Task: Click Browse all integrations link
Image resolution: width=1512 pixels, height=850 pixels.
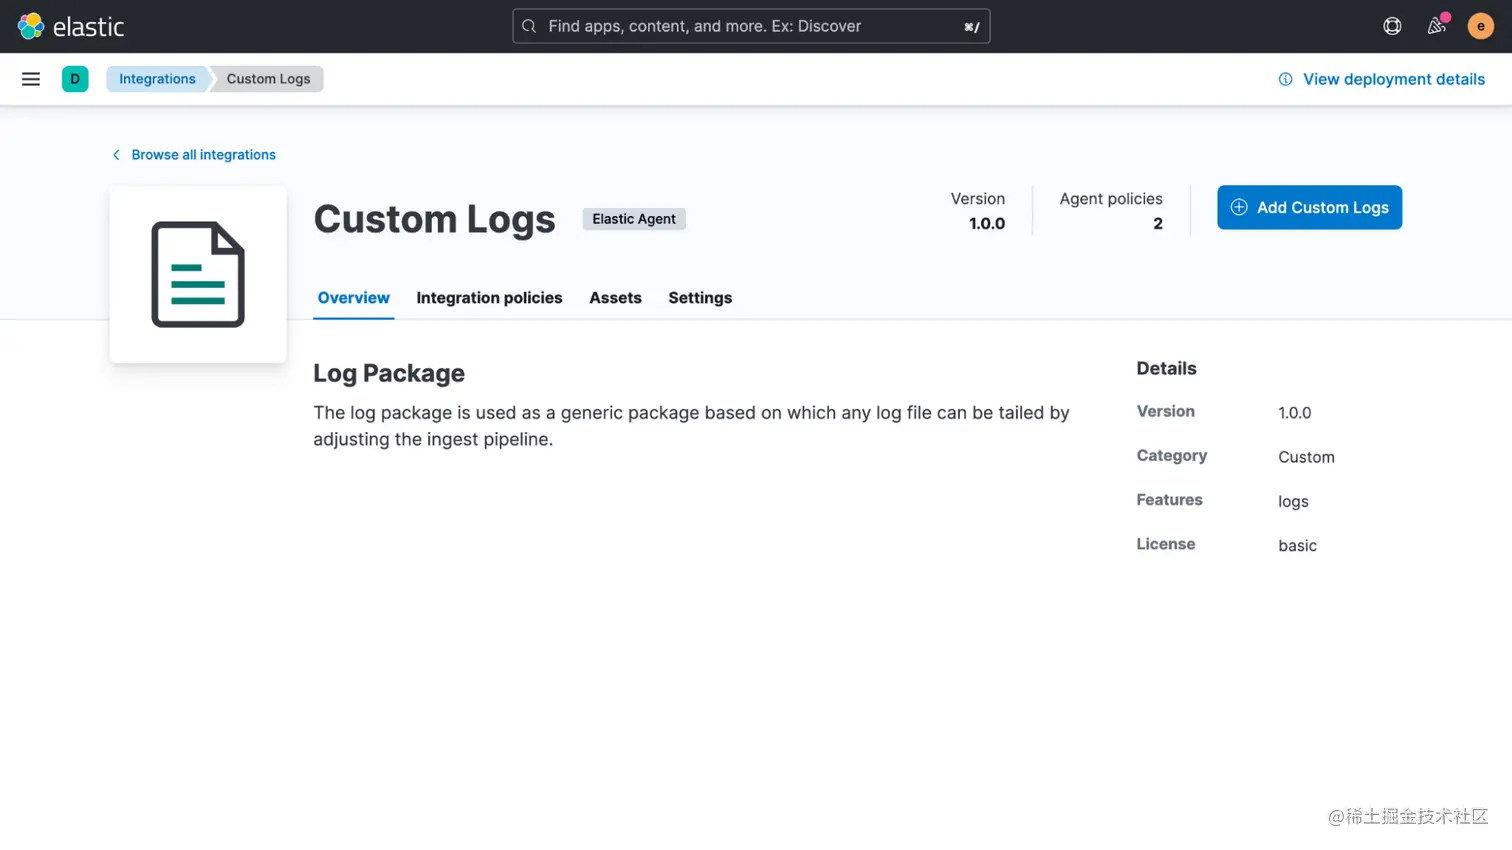Action: pos(194,155)
